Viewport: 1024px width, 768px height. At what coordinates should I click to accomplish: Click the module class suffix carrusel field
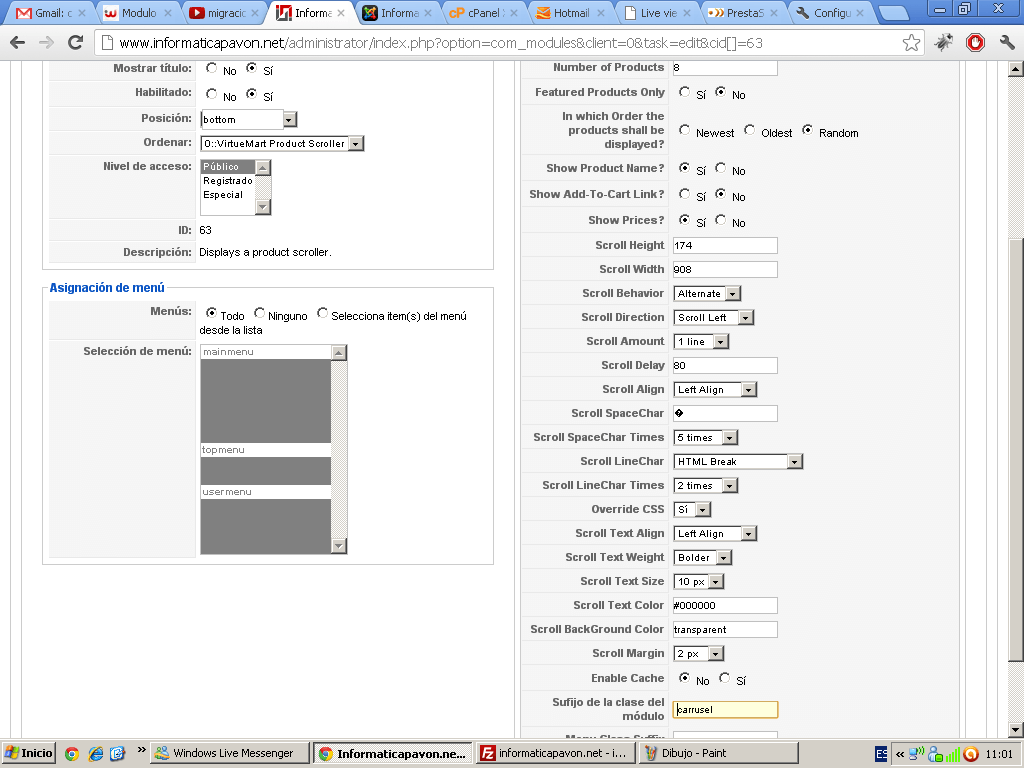point(725,710)
